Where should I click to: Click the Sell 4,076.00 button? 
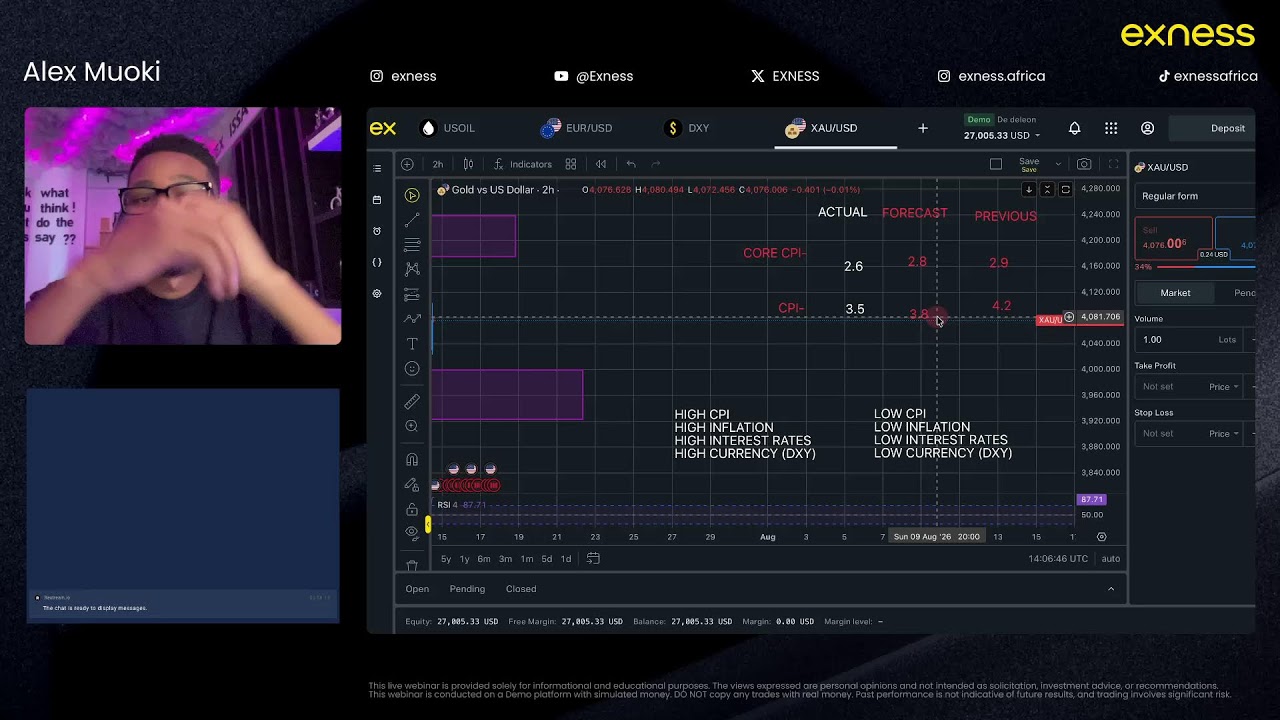(x=1173, y=238)
